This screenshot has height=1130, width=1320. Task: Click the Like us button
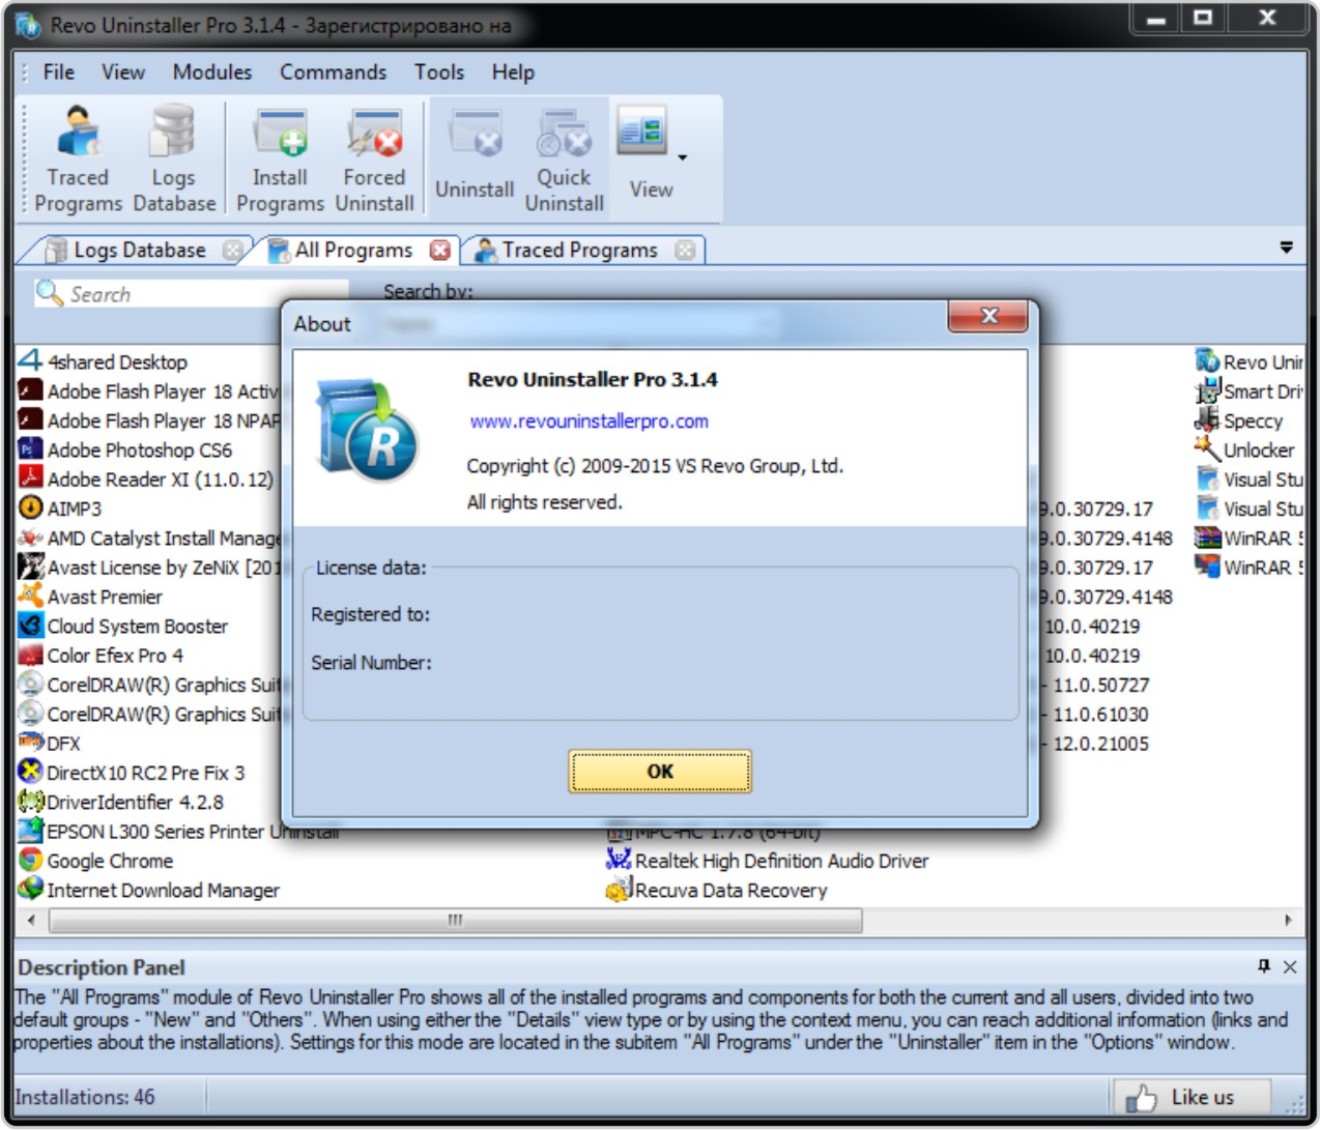point(1190,1097)
